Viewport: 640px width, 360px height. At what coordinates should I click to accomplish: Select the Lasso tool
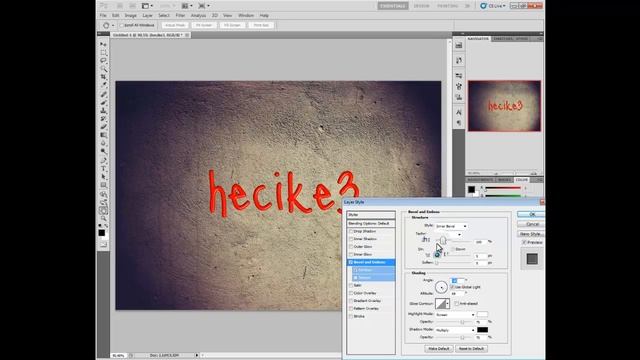coord(103,60)
